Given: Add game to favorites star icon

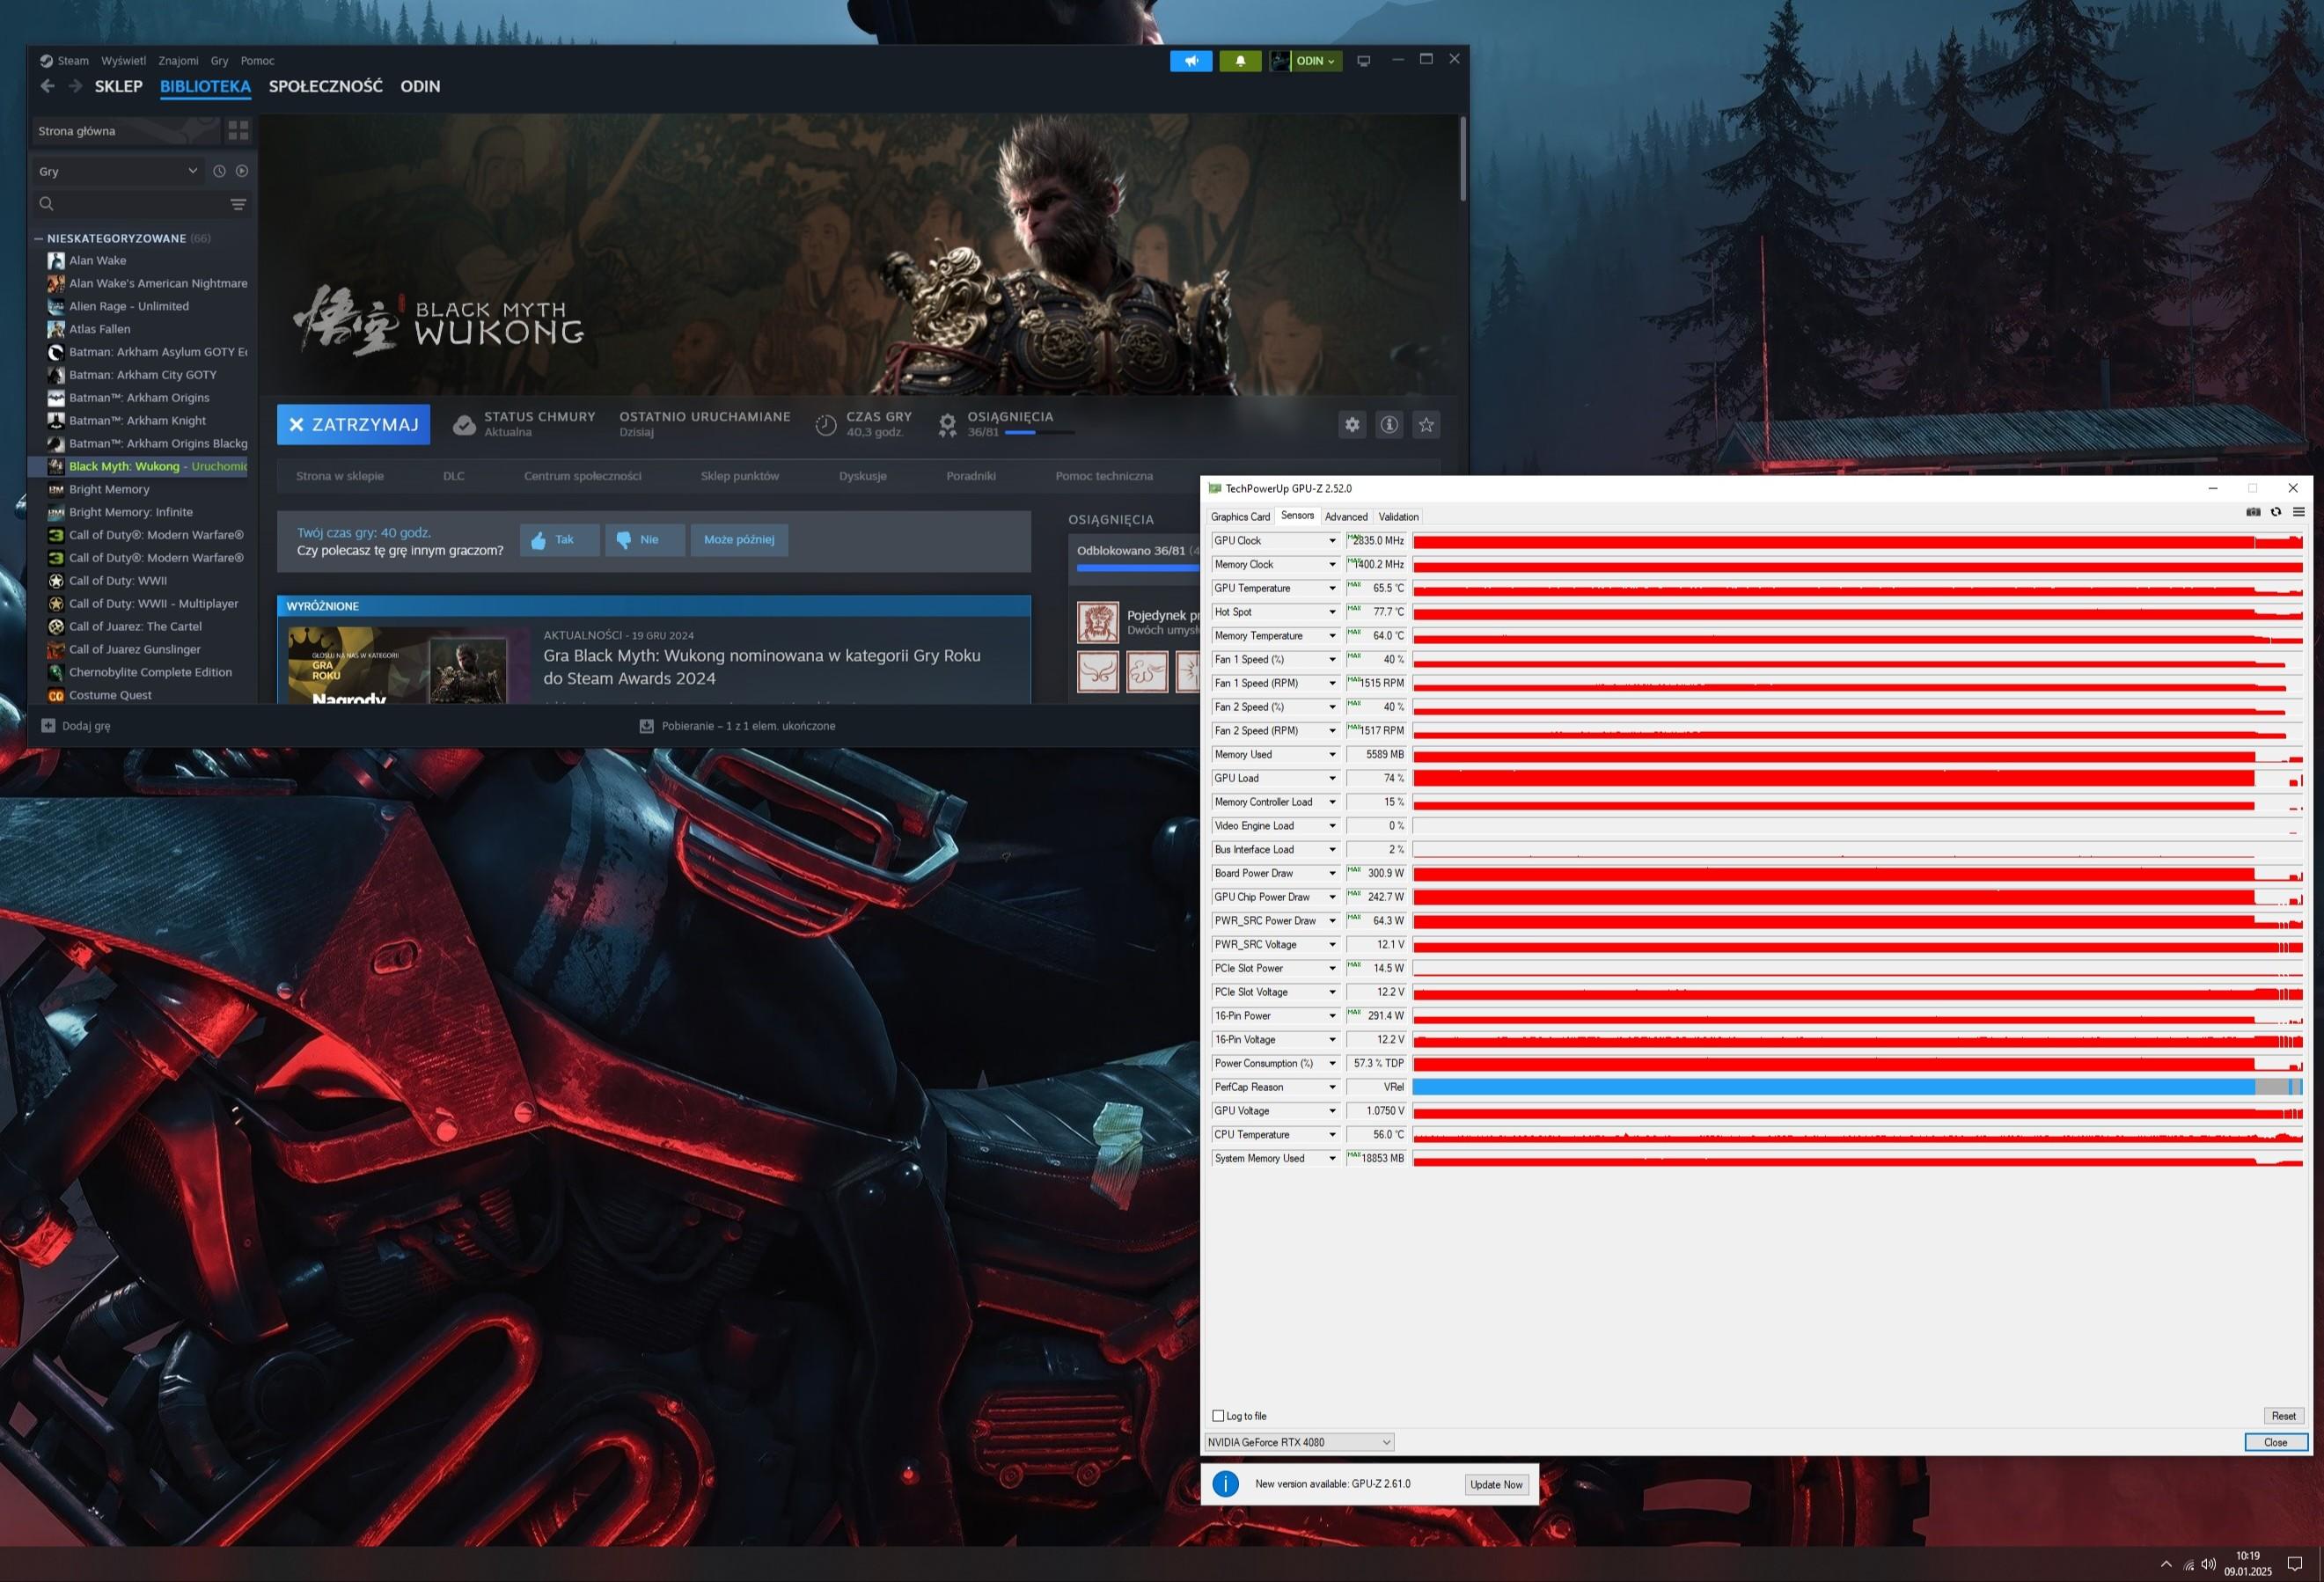Looking at the screenshot, I should (1426, 425).
